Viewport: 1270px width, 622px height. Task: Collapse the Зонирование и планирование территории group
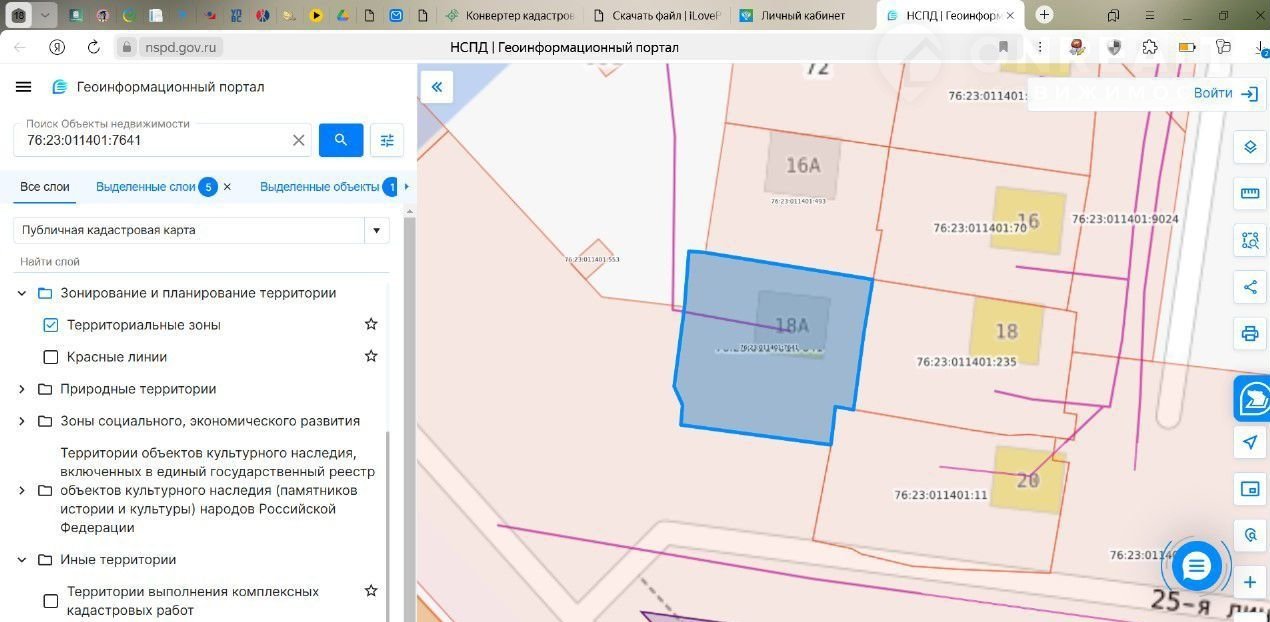pos(22,293)
